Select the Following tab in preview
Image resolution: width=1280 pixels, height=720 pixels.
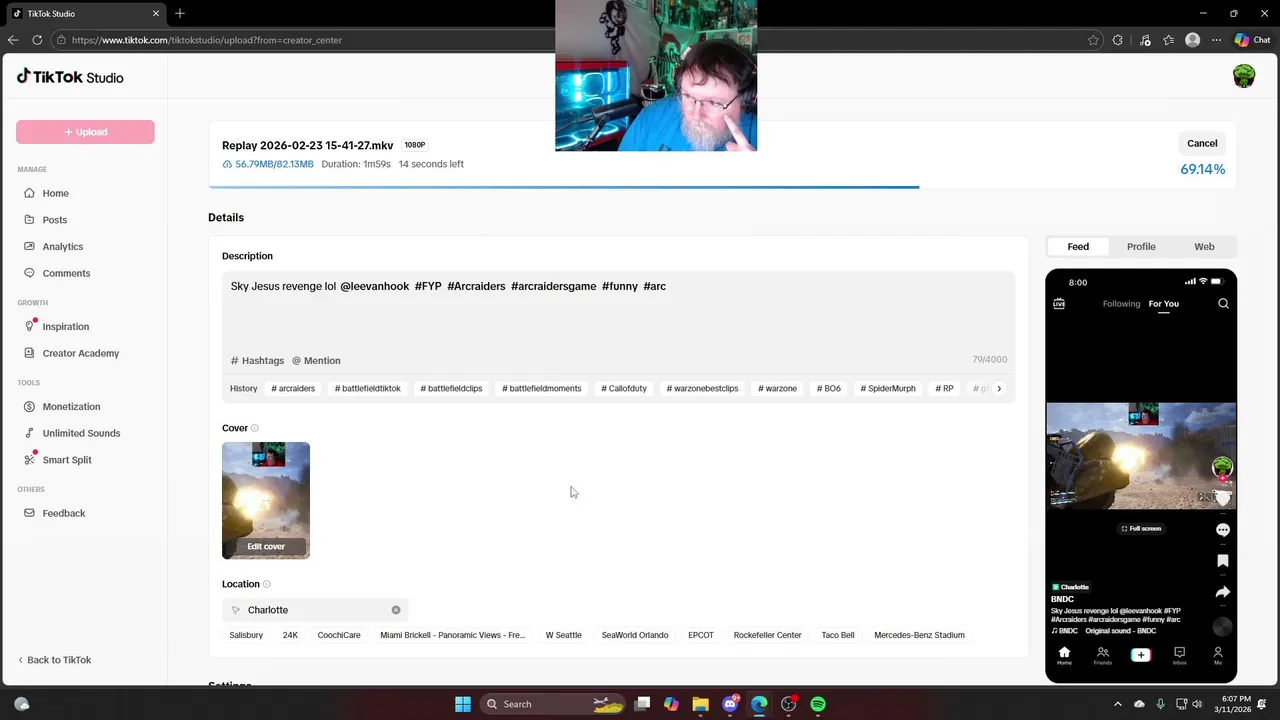1121,304
